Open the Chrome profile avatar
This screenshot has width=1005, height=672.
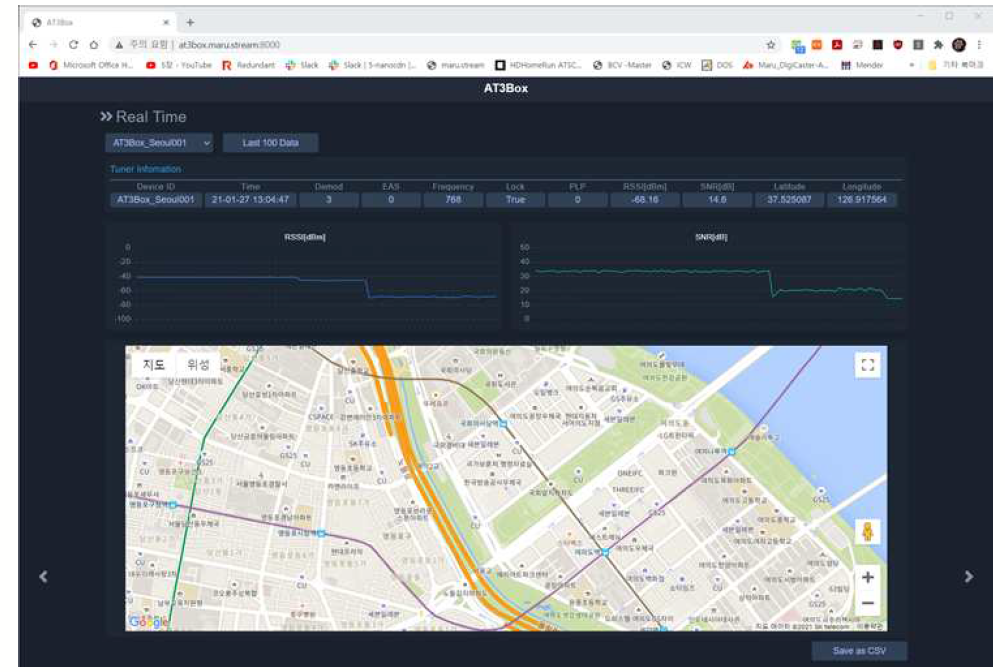pos(959,45)
